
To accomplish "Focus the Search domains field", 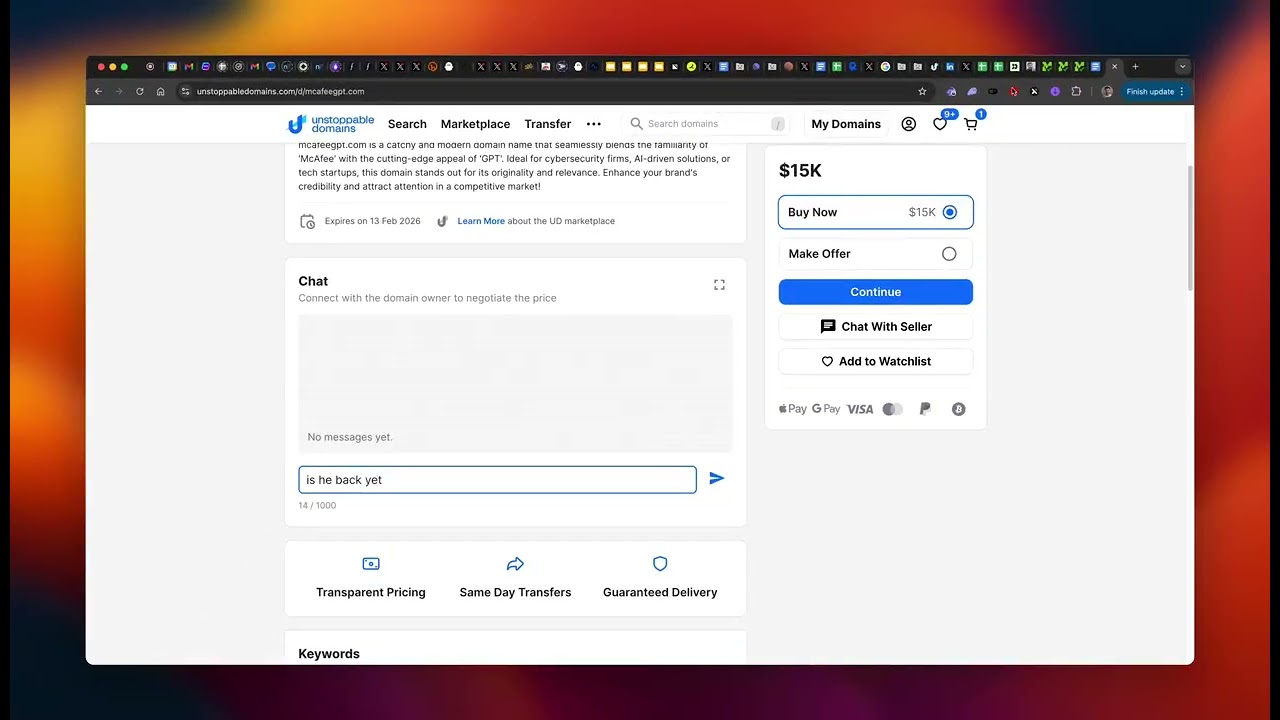I will (707, 124).
